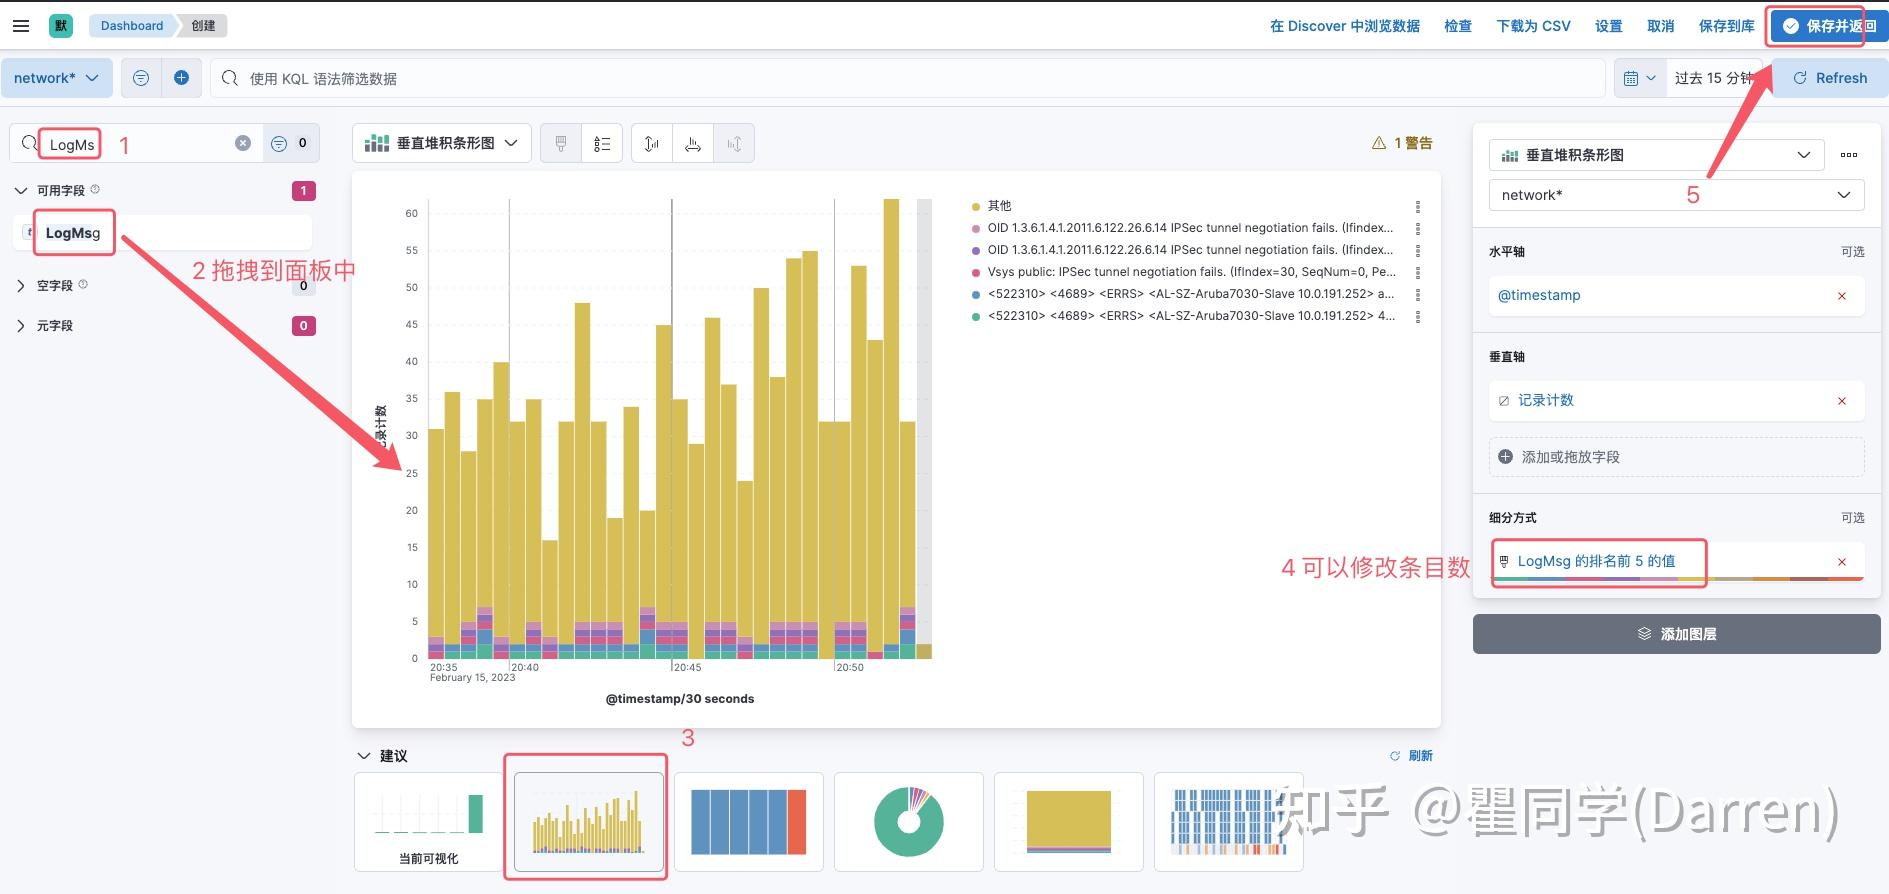Collapse the 可用字段 section
1889x894 pixels.
(x=21, y=190)
